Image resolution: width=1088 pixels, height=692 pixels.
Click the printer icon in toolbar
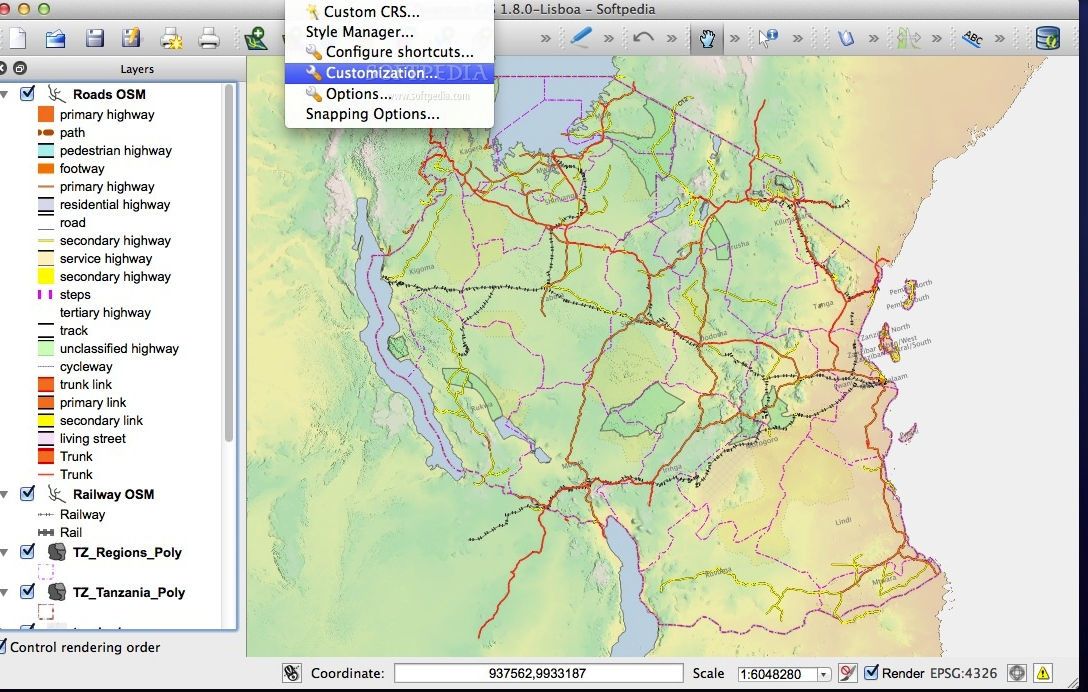(x=208, y=38)
